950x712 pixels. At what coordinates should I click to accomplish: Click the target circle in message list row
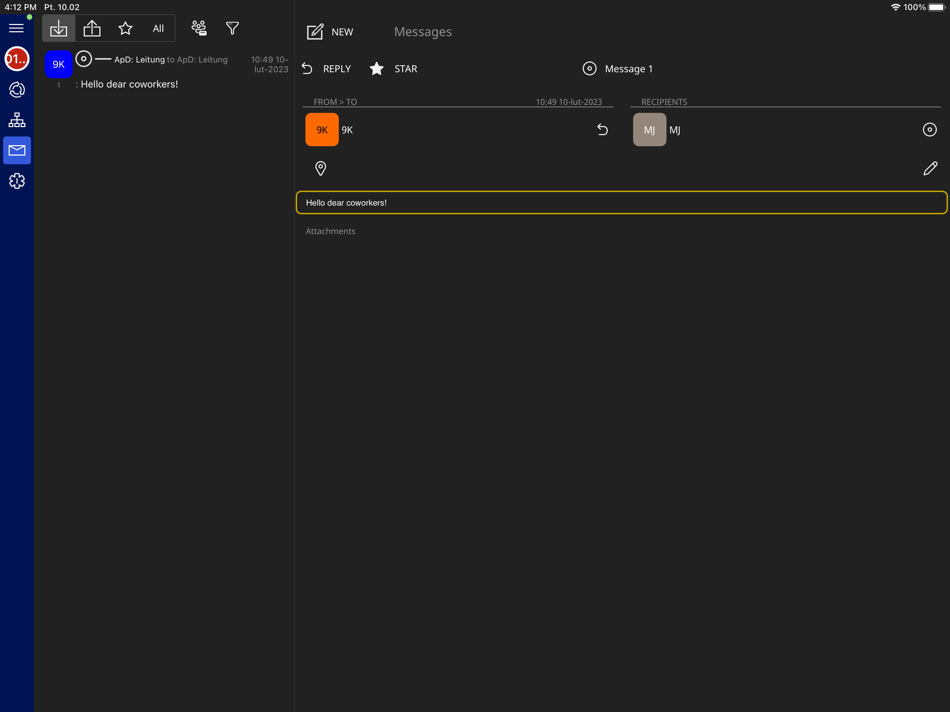point(84,59)
